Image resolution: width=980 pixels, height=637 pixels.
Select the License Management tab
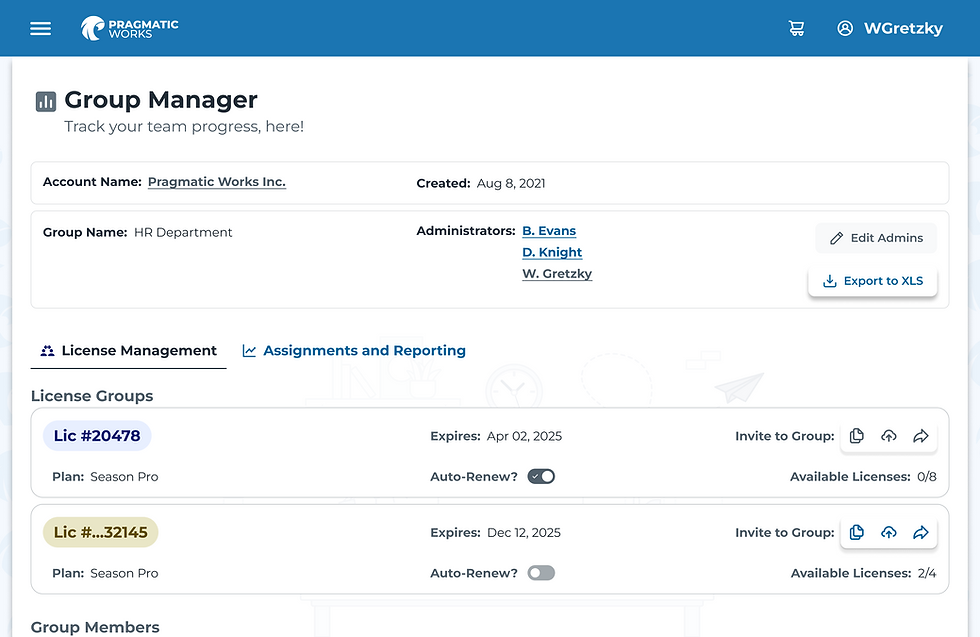point(128,350)
